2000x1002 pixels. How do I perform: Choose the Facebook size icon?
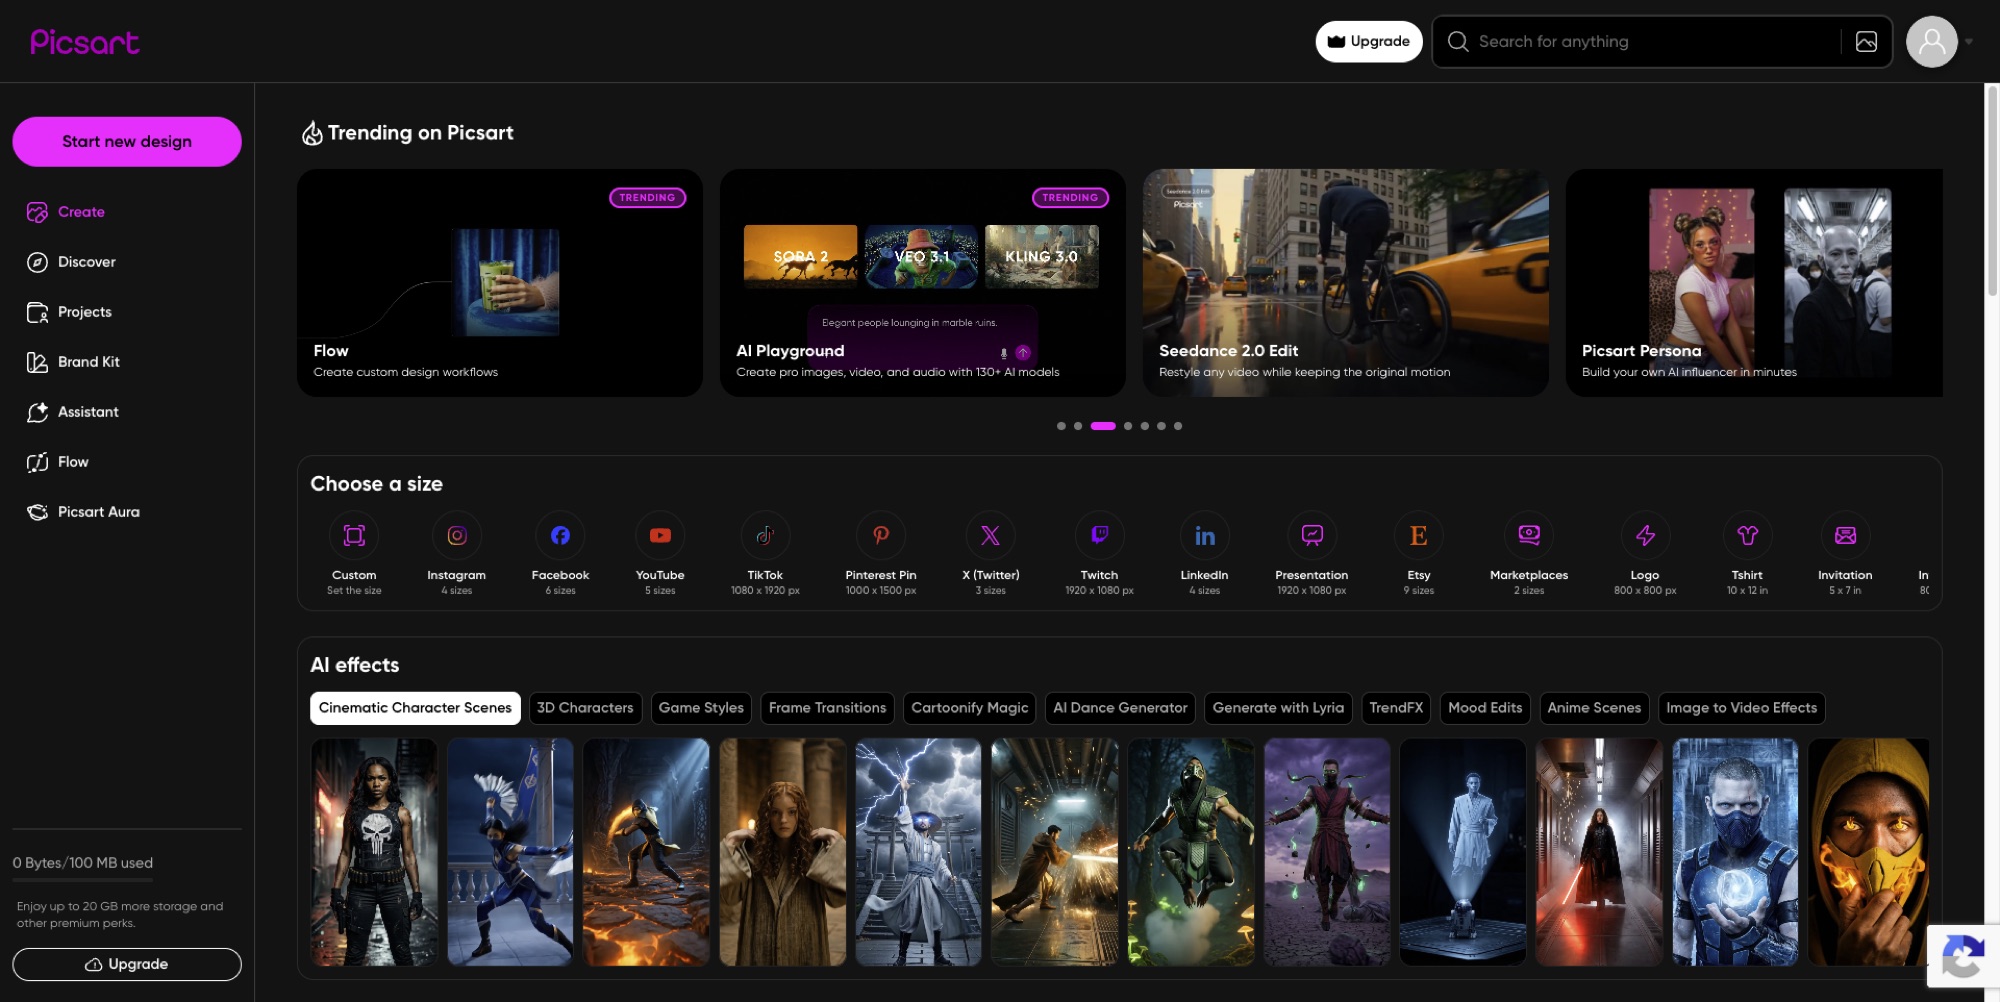click(x=560, y=535)
